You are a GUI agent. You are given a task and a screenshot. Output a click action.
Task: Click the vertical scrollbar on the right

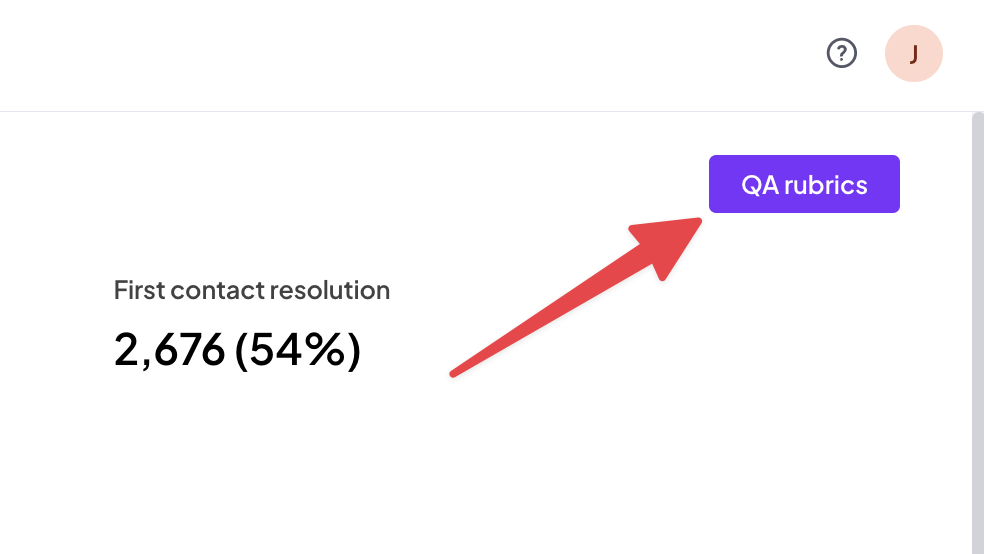coord(978,333)
